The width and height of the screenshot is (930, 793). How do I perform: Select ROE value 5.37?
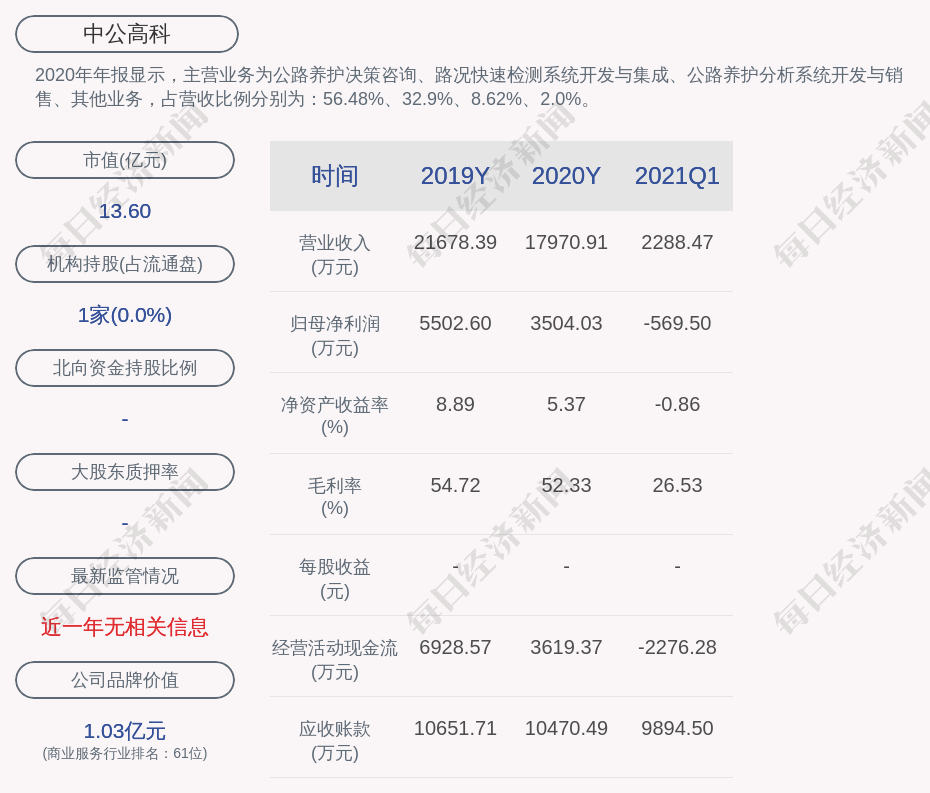click(566, 405)
